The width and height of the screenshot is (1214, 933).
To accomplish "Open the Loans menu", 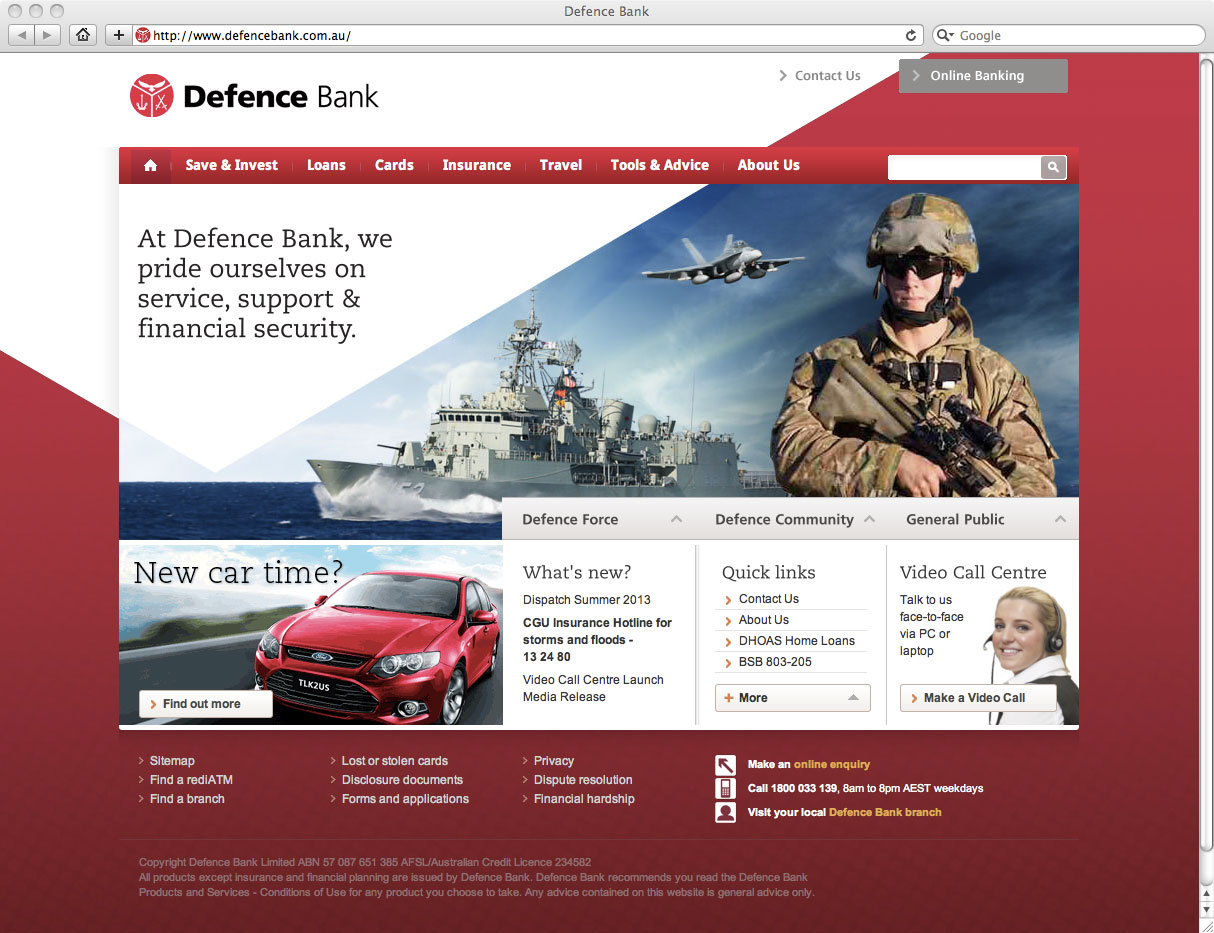I will [326, 164].
